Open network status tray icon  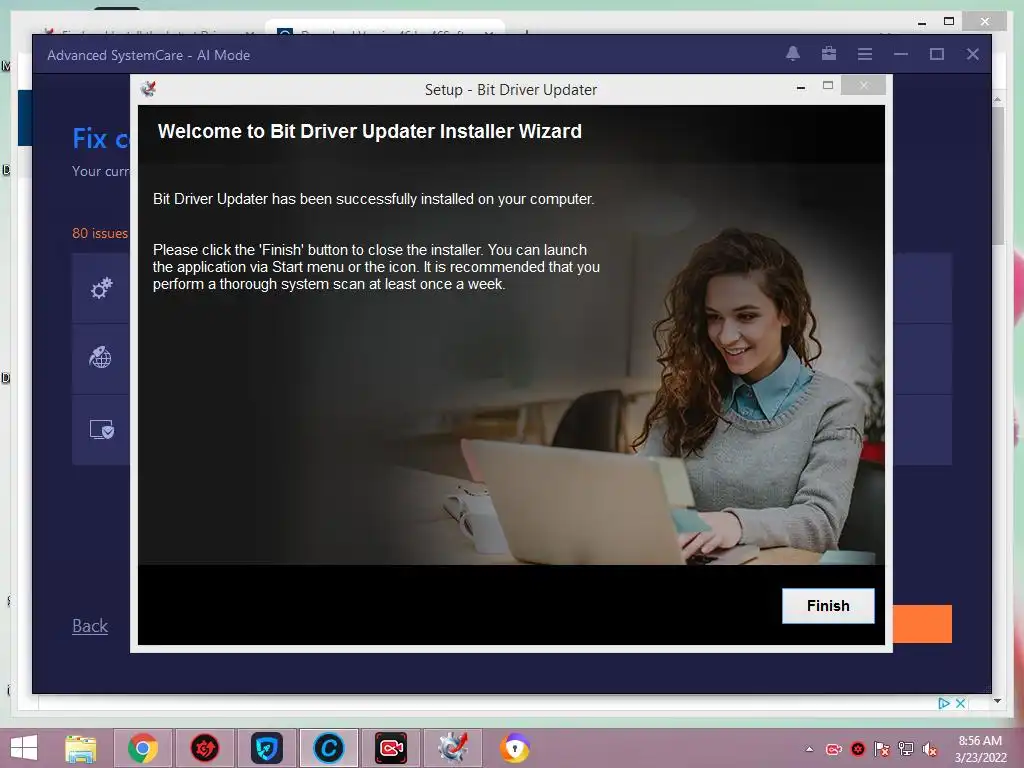[x=906, y=749]
